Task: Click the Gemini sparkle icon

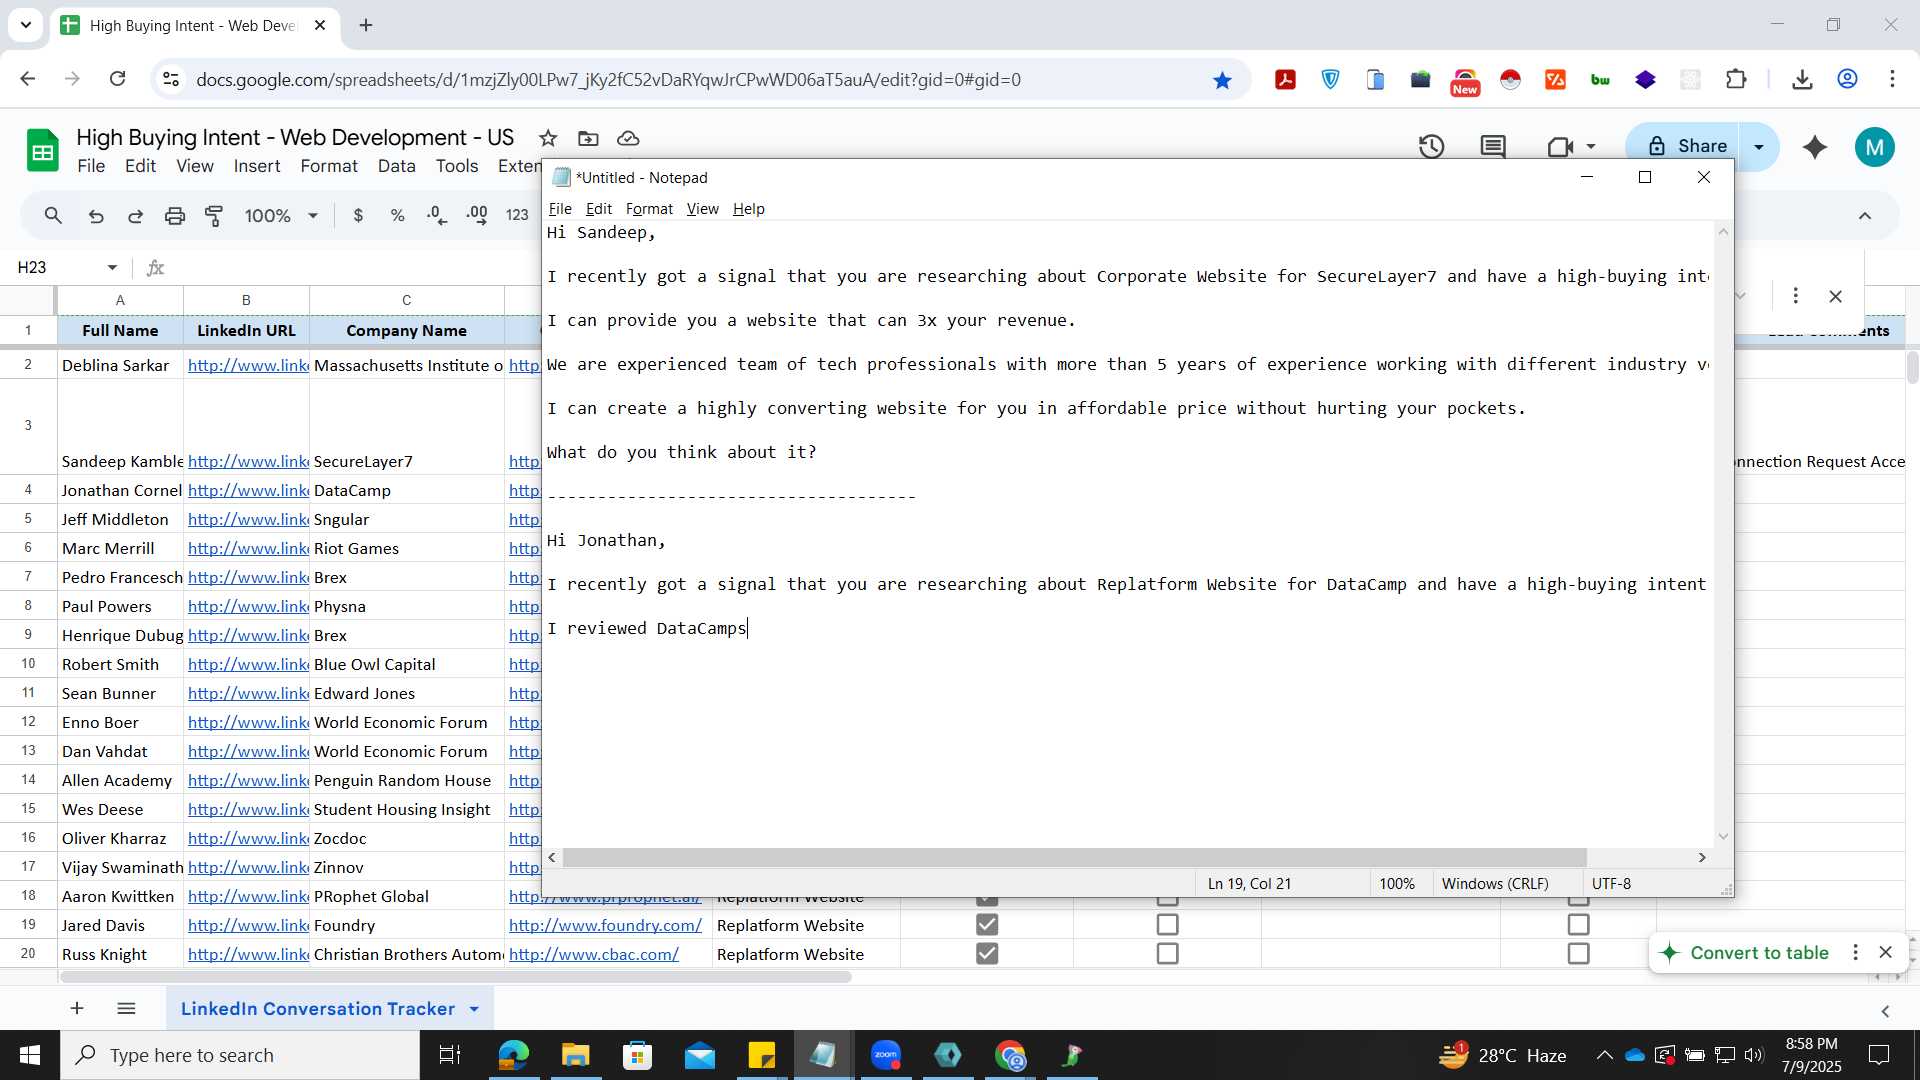Action: tap(1814, 147)
